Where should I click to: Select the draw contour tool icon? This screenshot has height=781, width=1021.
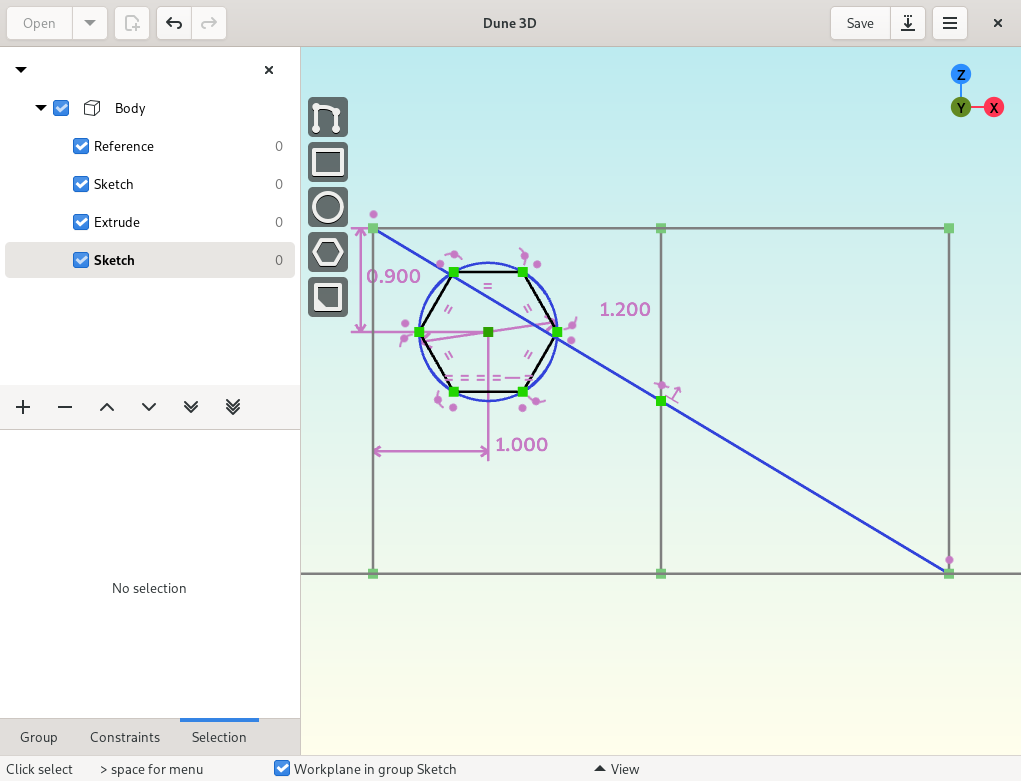click(x=328, y=117)
